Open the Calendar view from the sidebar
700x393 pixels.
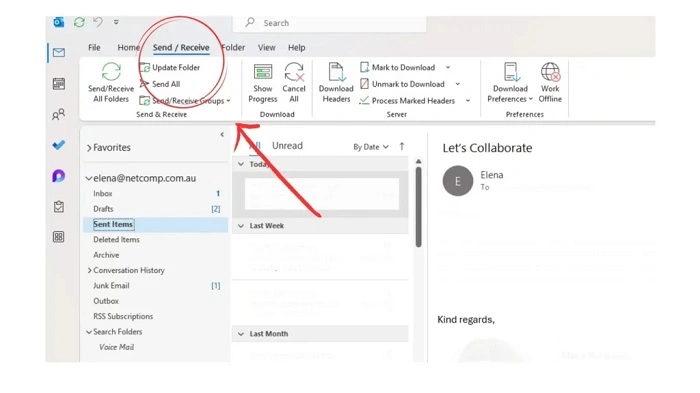pyautogui.click(x=58, y=84)
